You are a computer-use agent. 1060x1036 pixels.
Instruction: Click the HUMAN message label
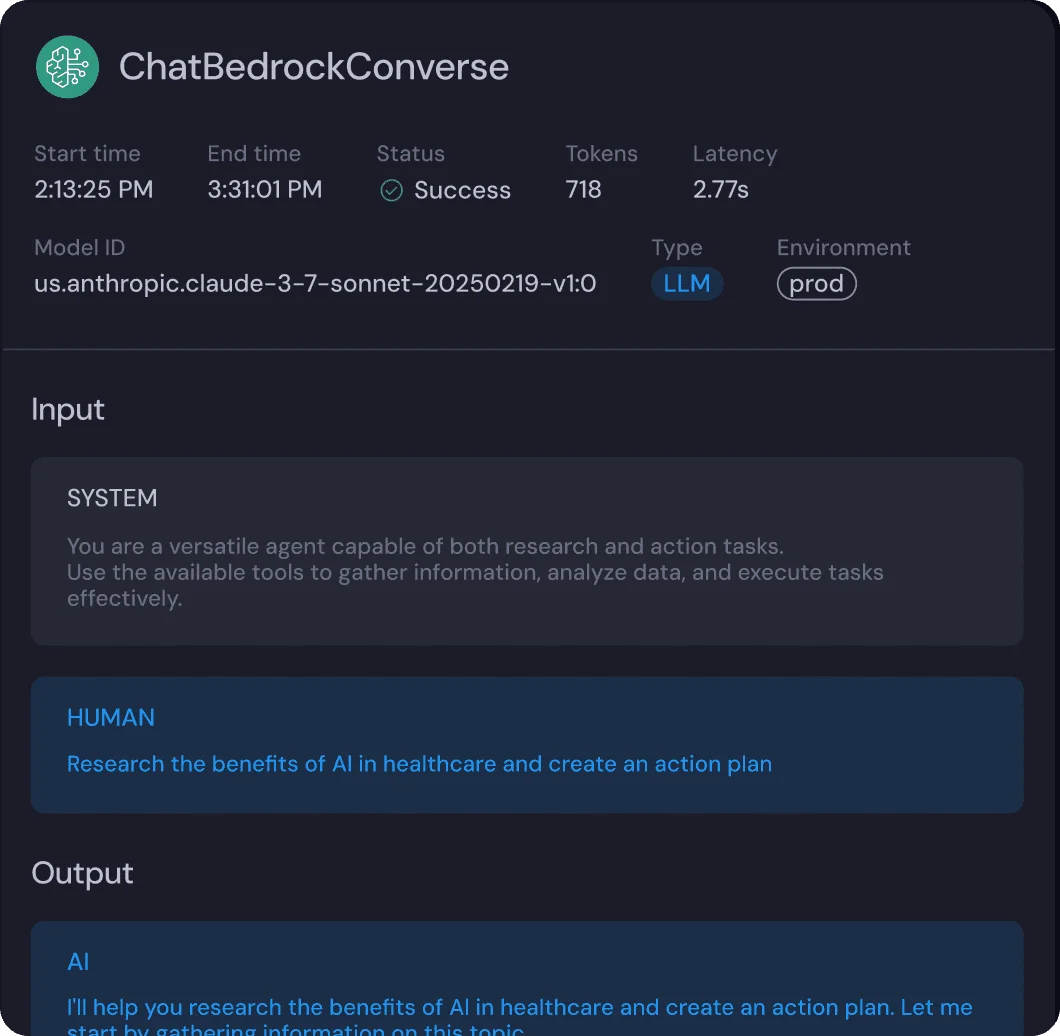click(111, 717)
